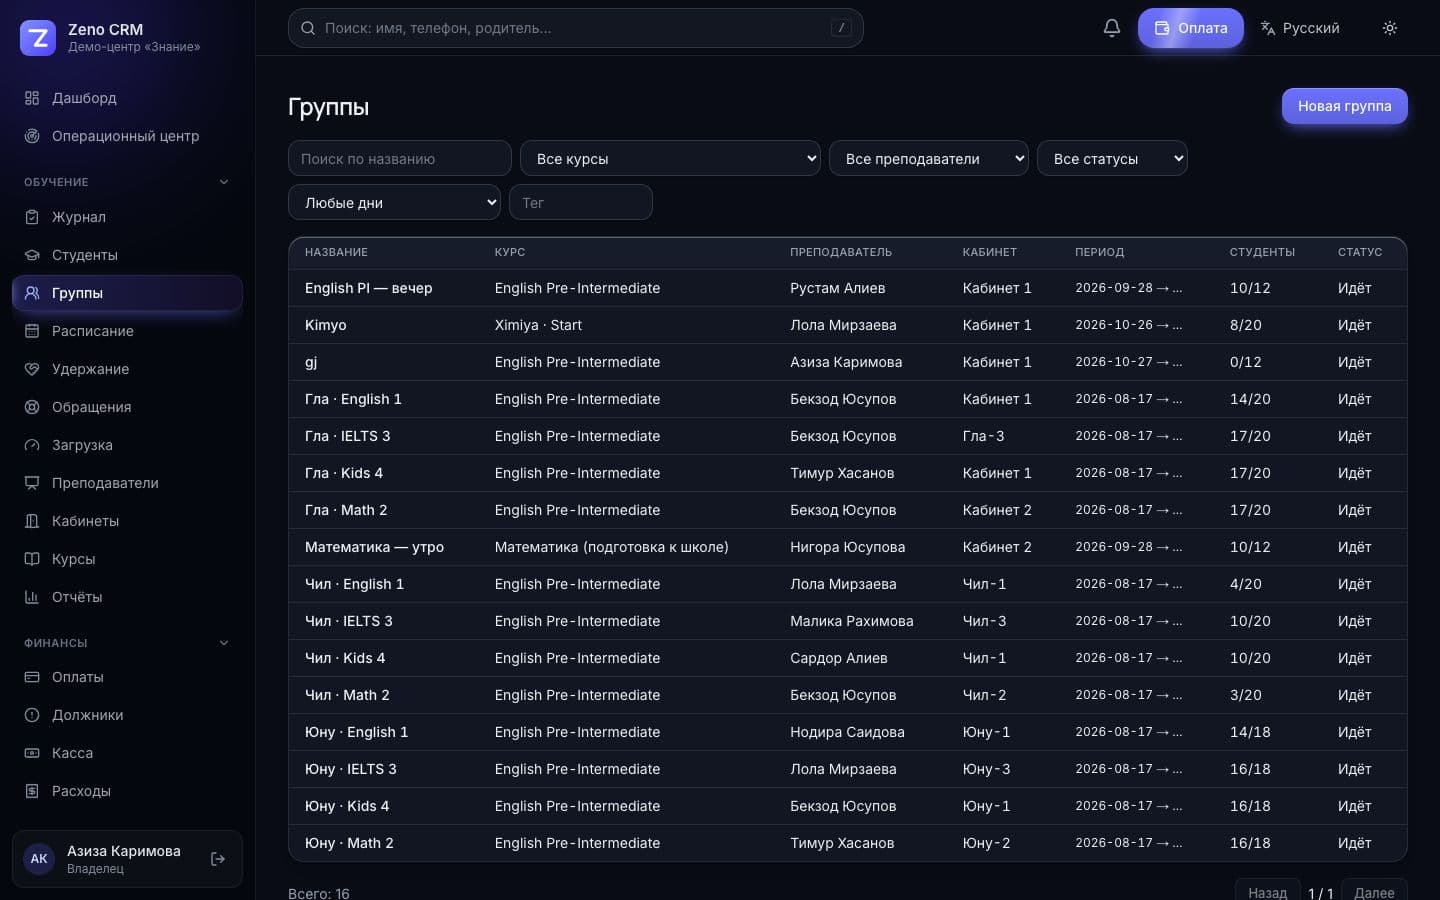Open the Математика — утро group row
The height and width of the screenshot is (900, 1440).
847,547
